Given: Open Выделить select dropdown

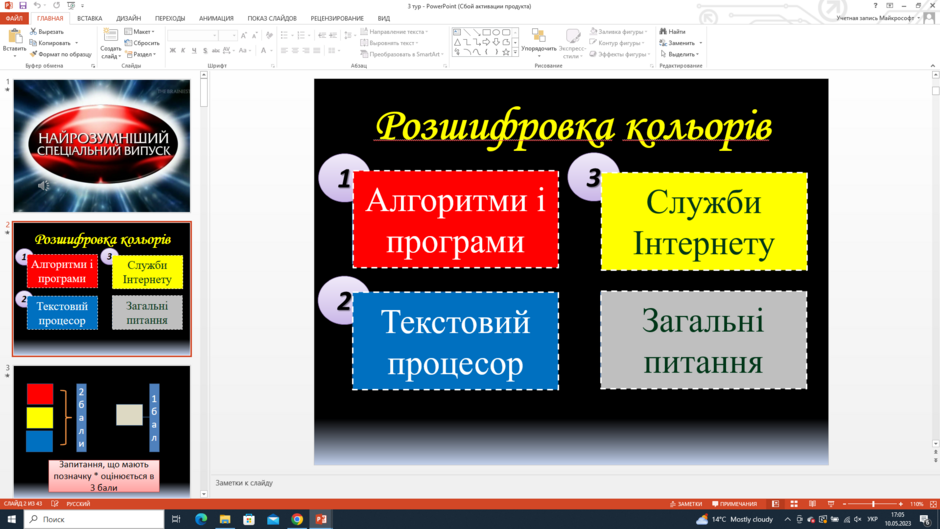Looking at the screenshot, I should (x=679, y=54).
